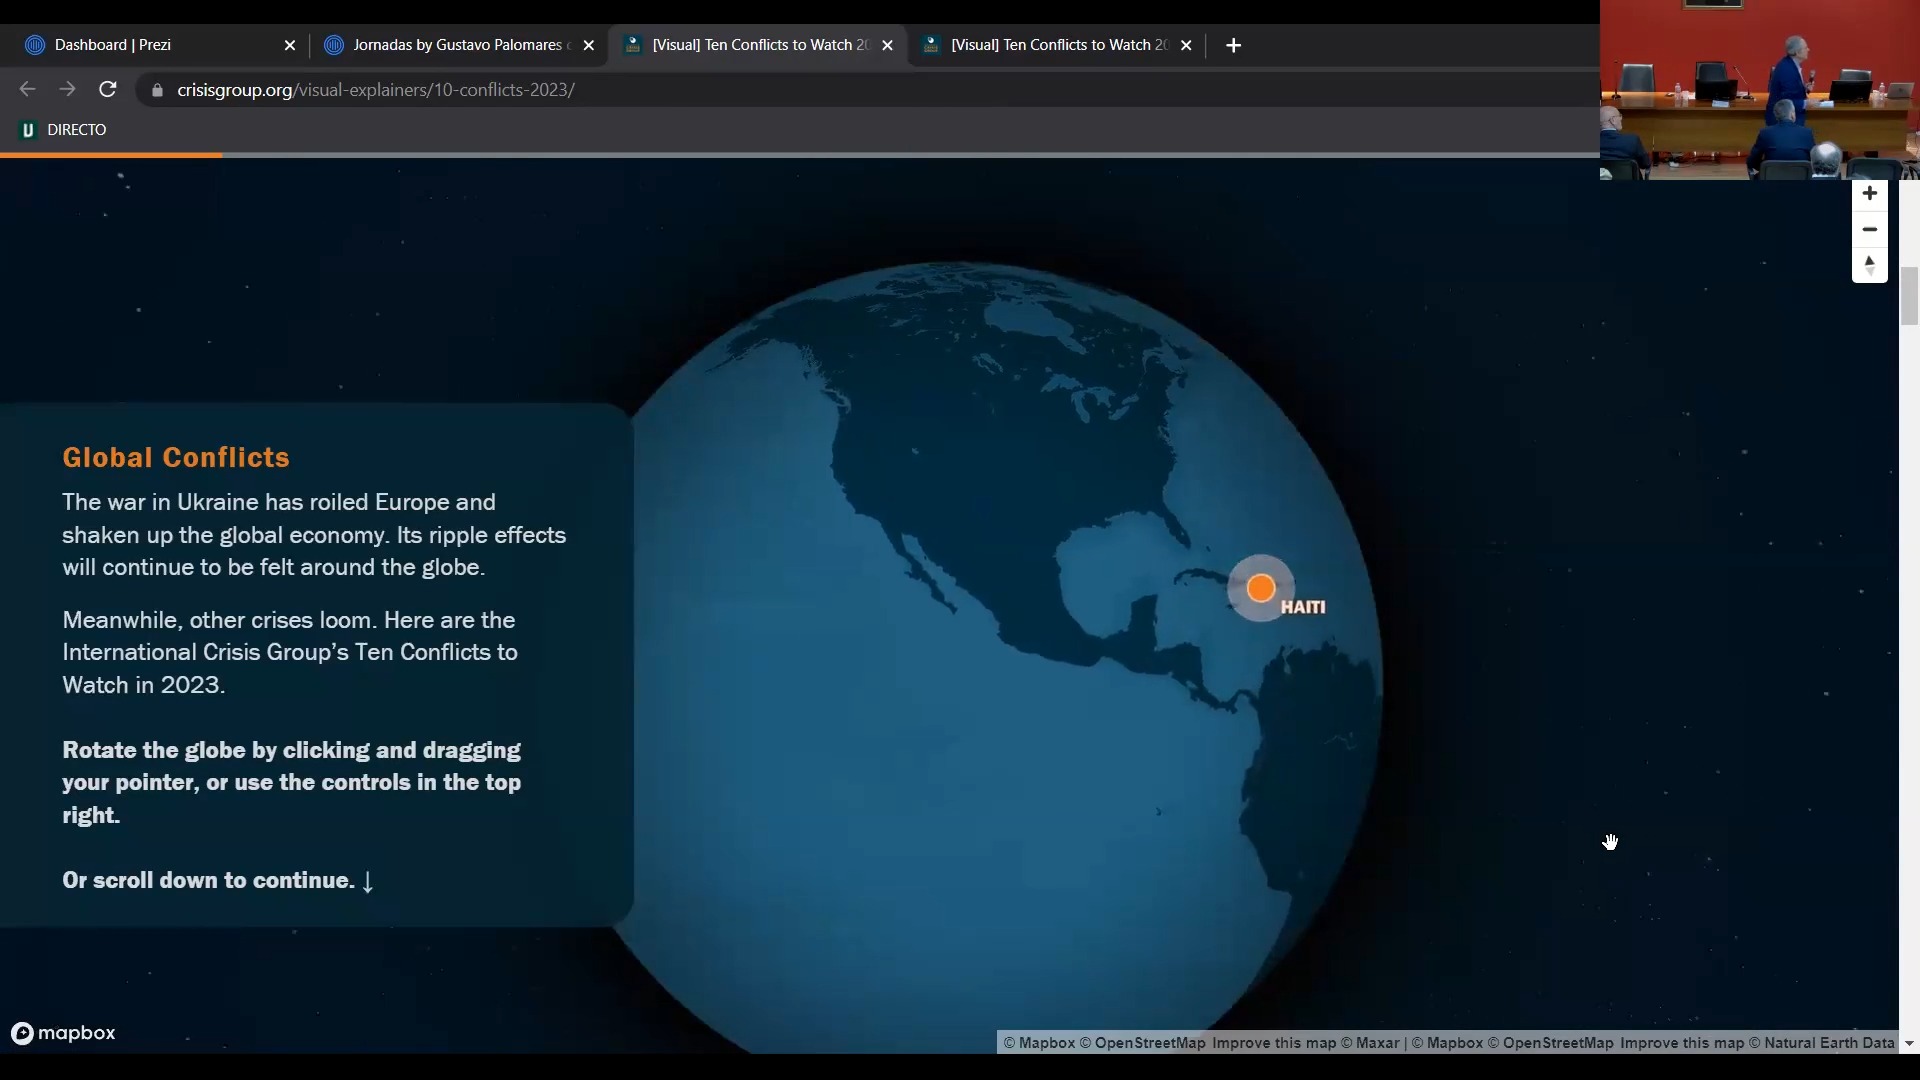The image size is (1920, 1080).
Task: Click the Improve this map link
Action: [x=1273, y=1043]
